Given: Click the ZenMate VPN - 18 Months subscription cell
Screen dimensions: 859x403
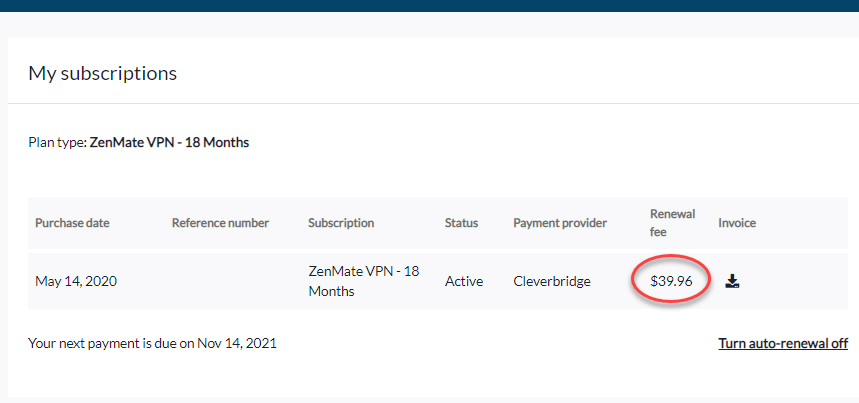Looking at the screenshot, I should pyautogui.click(x=364, y=281).
